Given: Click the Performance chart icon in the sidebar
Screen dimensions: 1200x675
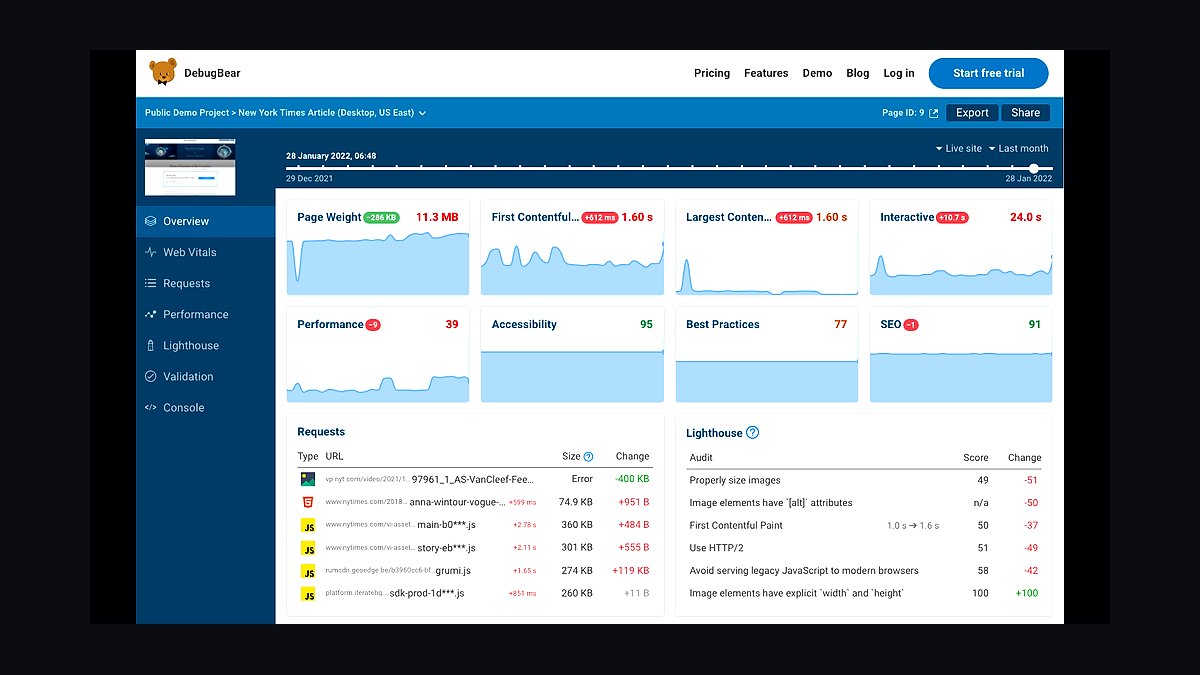Looking at the screenshot, I should pos(151,314).
